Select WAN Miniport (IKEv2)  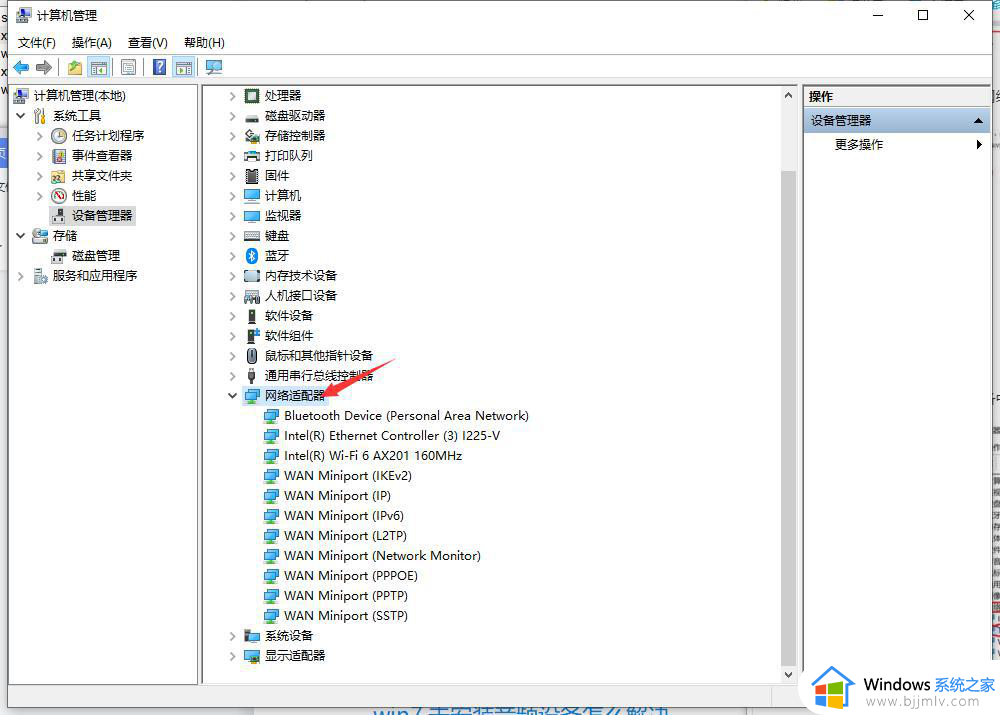pyautogui.click(x=348, y=476)
